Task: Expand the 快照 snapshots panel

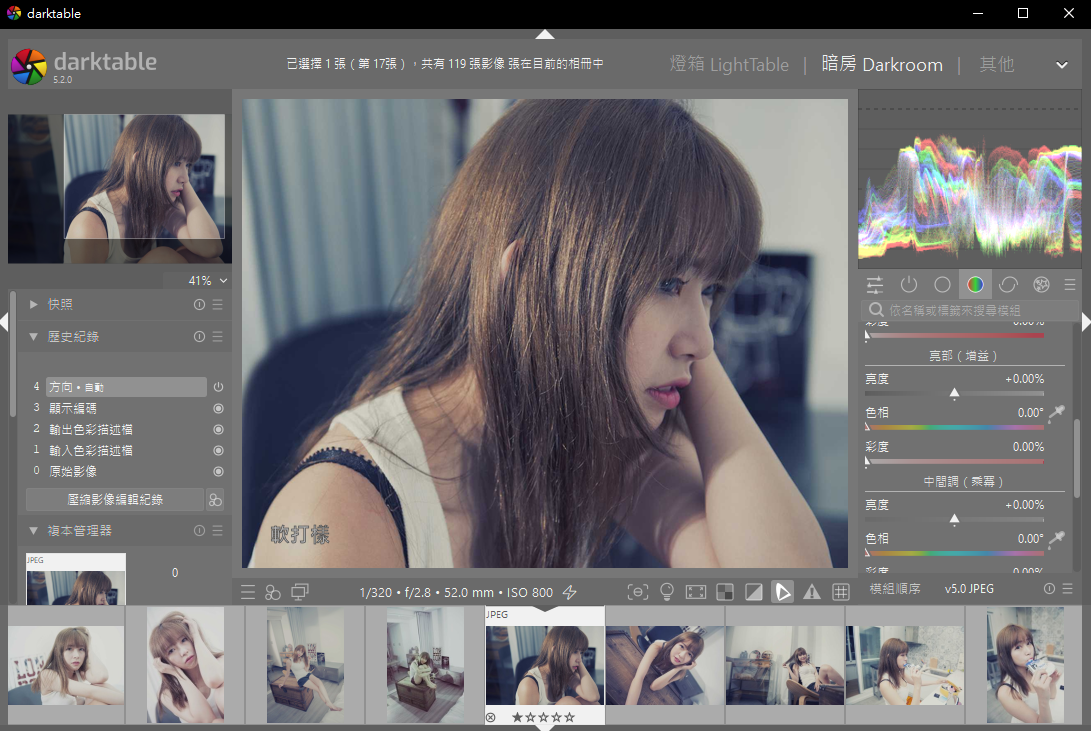Action: (x=33, y=305)
